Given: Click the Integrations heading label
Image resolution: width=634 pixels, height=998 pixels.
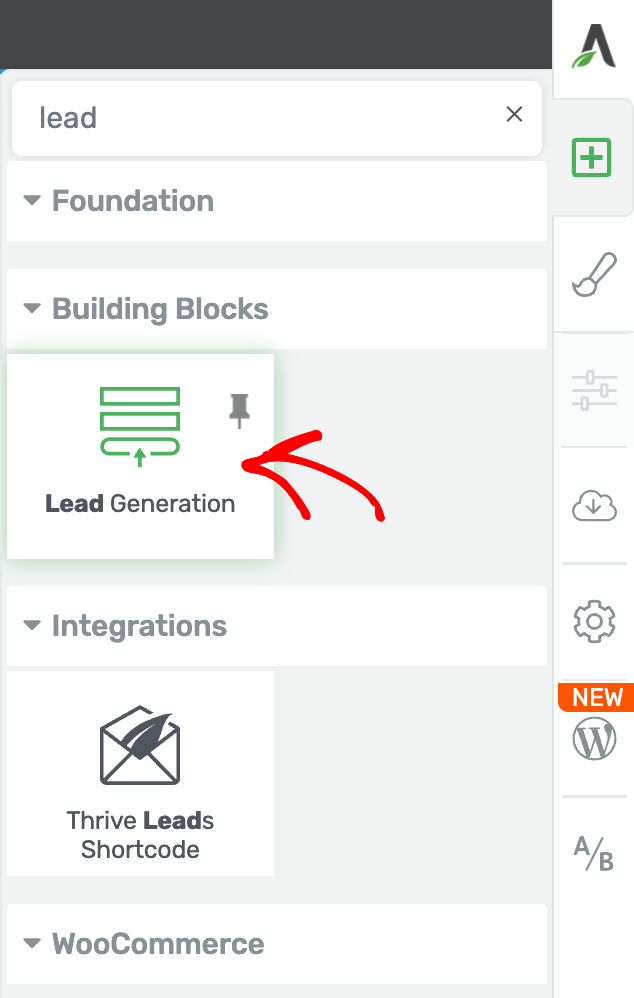Looking at the screenshot, I should pos(139,626).
